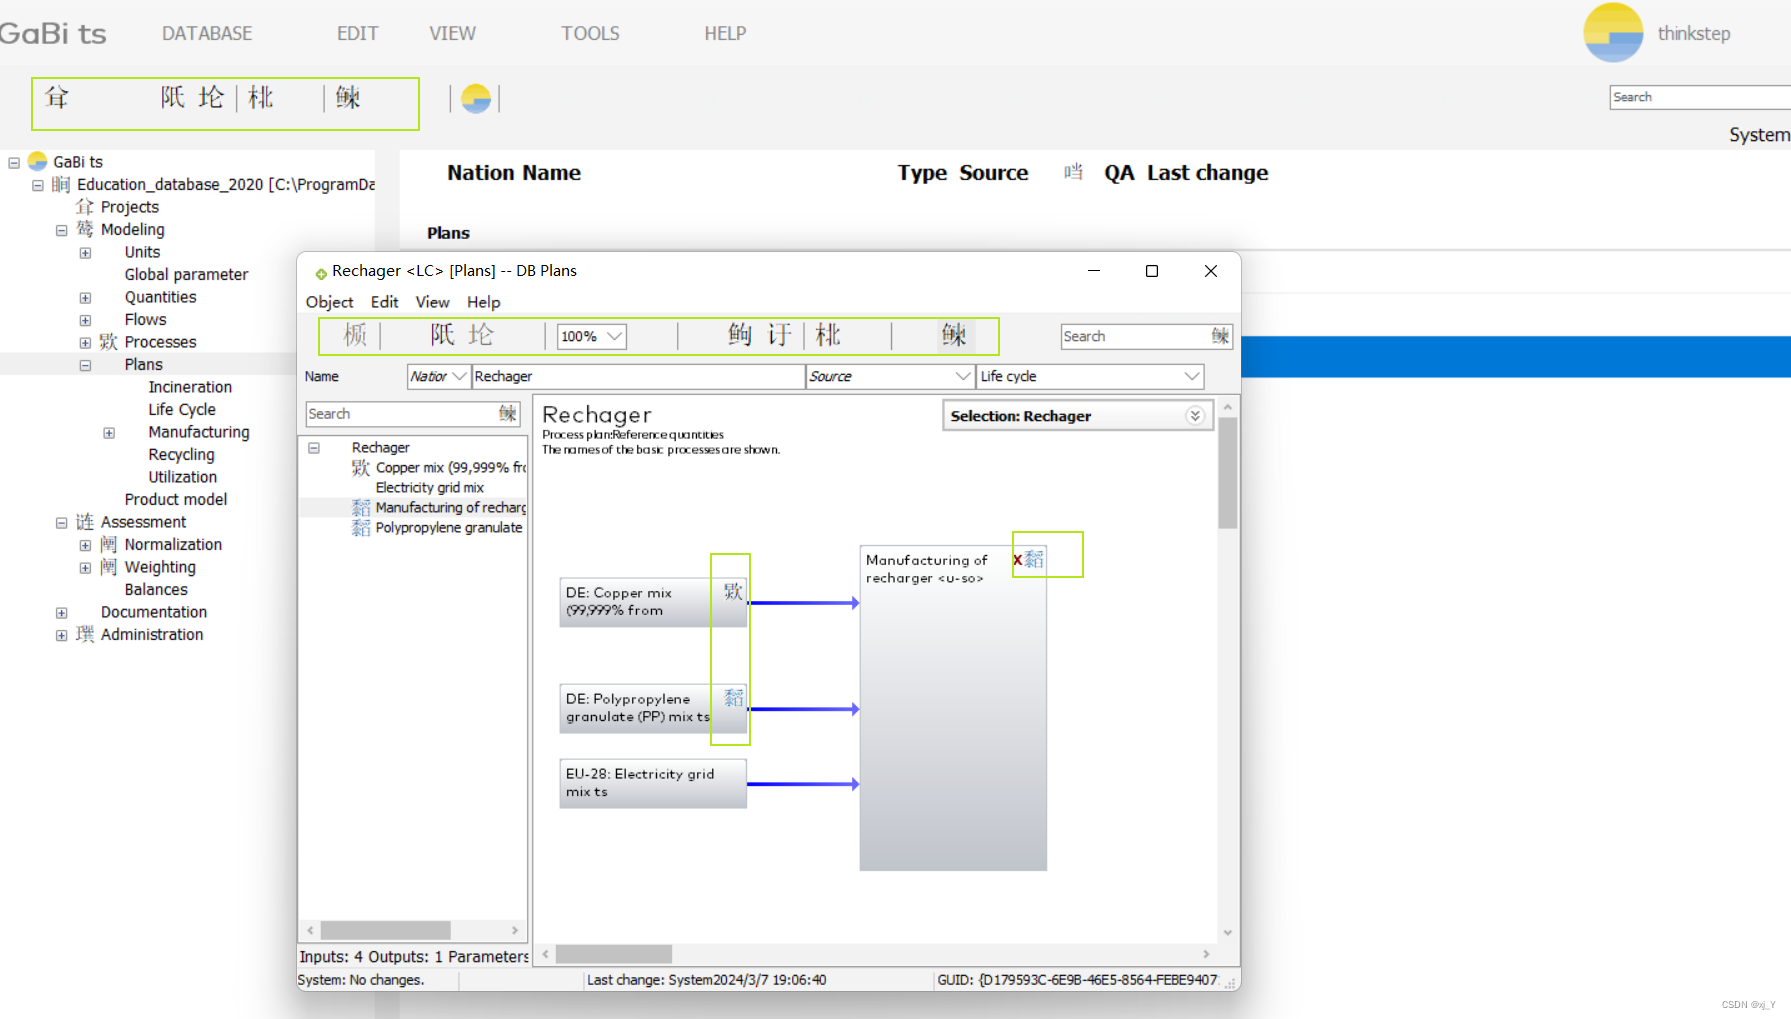Viewport: 1791px width, 1019px height.
Task: Click vertical scrollbar thumb of plan canvas
Action: tap(1227, 472)
